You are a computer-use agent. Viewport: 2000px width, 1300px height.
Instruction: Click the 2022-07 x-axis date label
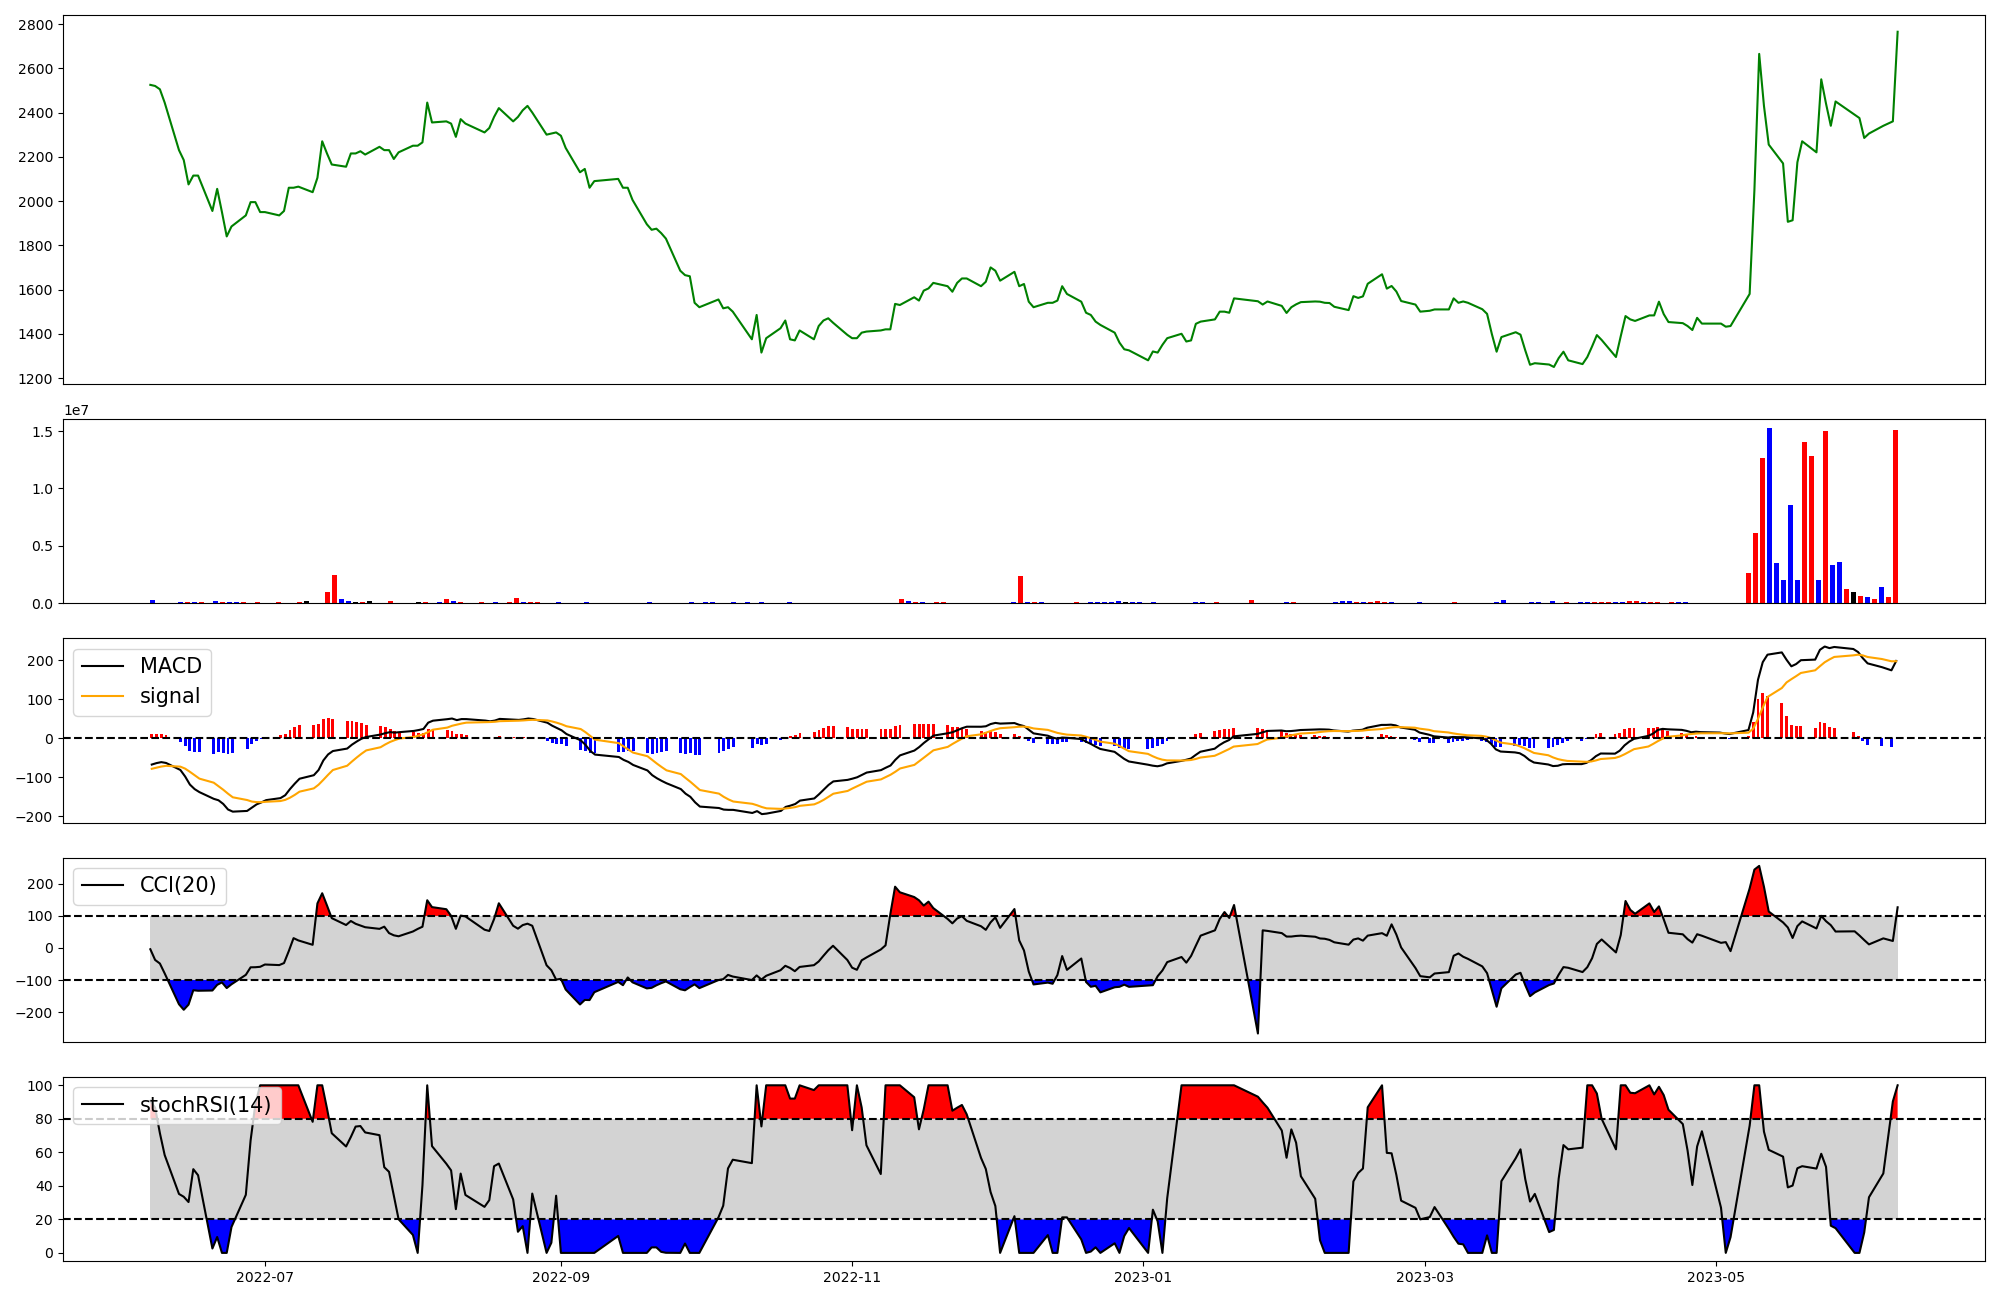point(265,1277)
